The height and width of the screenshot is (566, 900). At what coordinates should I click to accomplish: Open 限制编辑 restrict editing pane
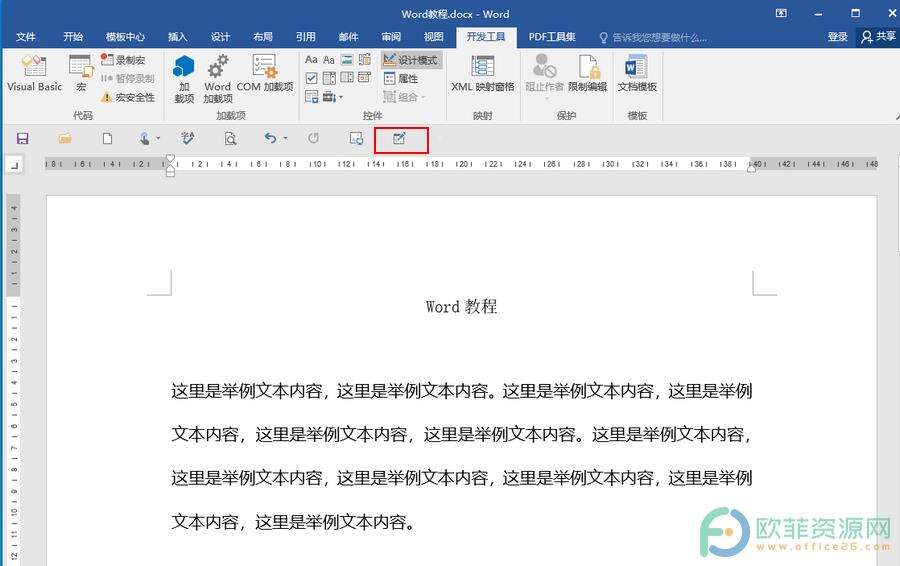click(x=587, y=73)
